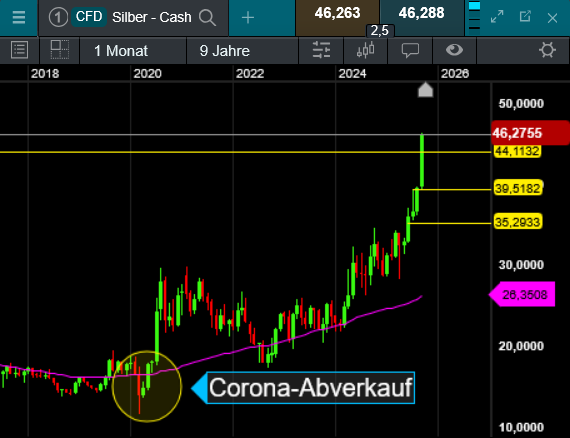Image resolution: width=570 pixels, height=438 pixels.
Task: Select the yellow circle drawing on chart
Action: (x=147, y=386)
